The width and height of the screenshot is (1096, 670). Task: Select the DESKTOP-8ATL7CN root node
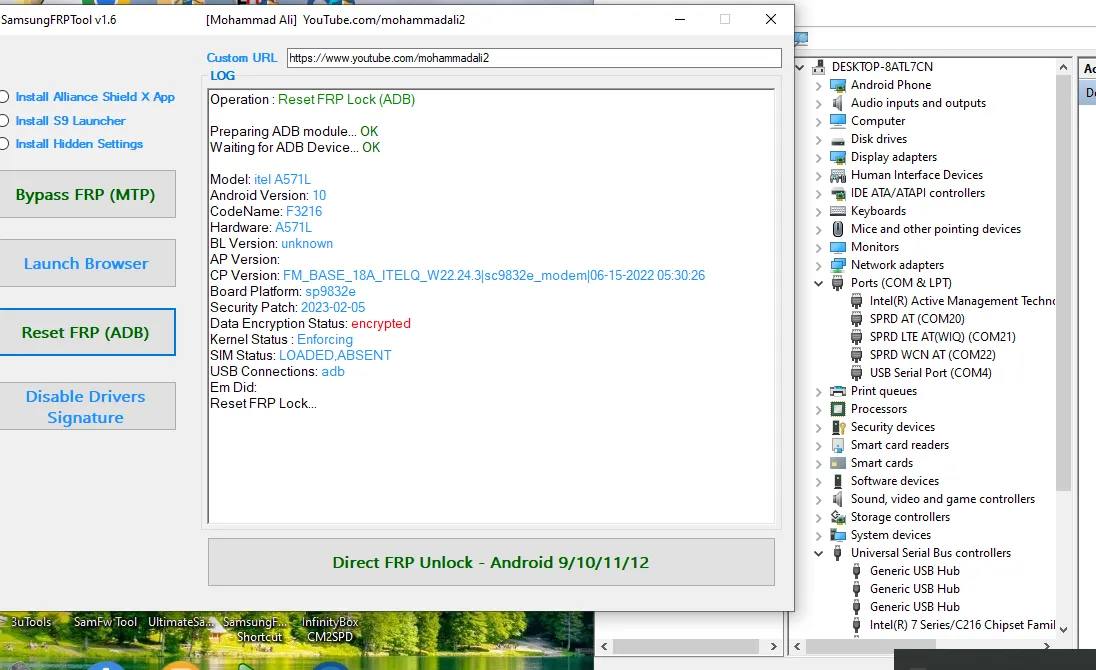[881, 67]
